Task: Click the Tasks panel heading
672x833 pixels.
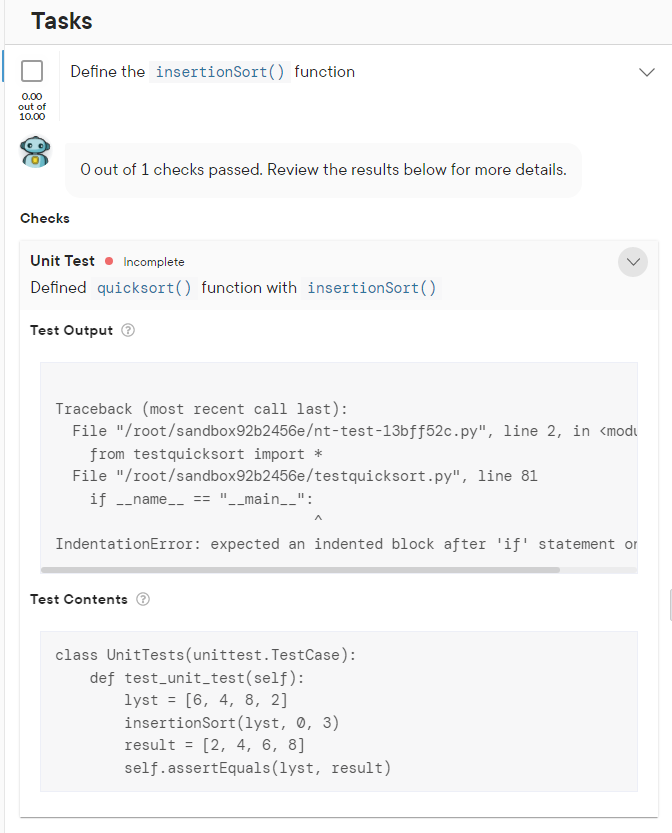Action: (x=62, y=21)
